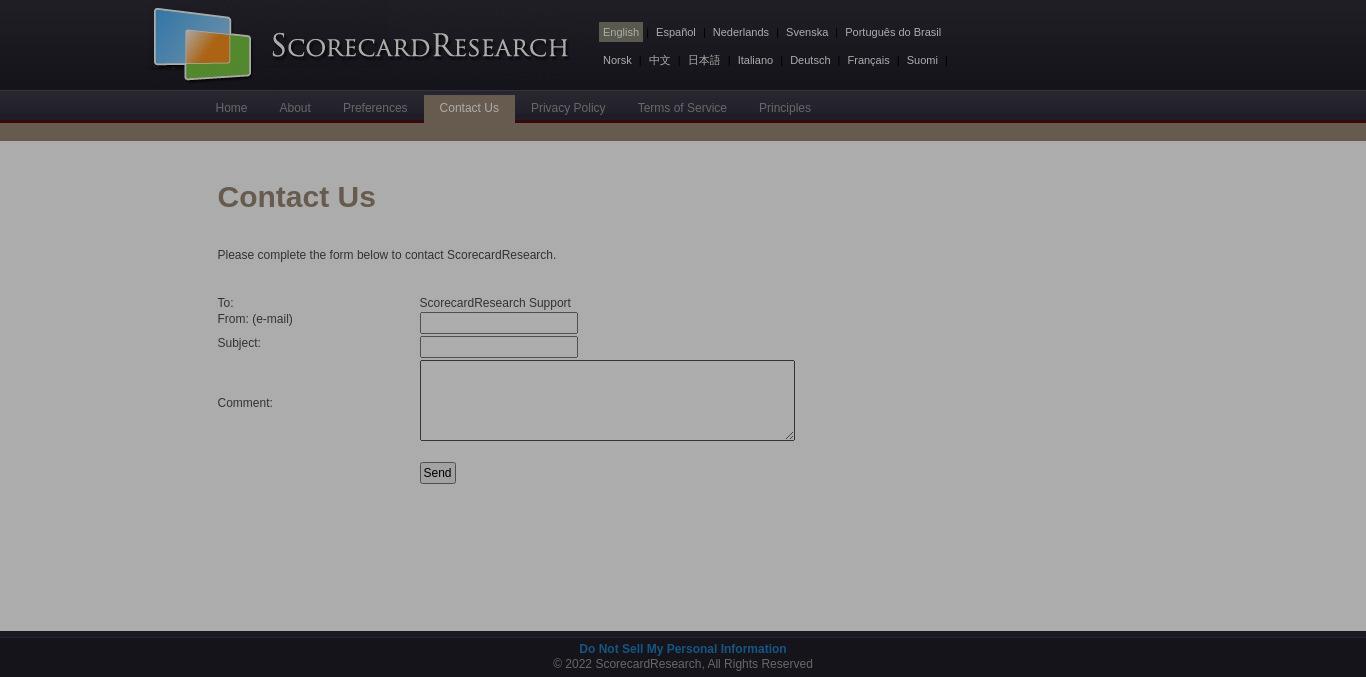The height and width of the screenshot is (677, 1366).
Task: Open the Privacy Policy tab
Action: pos(568,108)
